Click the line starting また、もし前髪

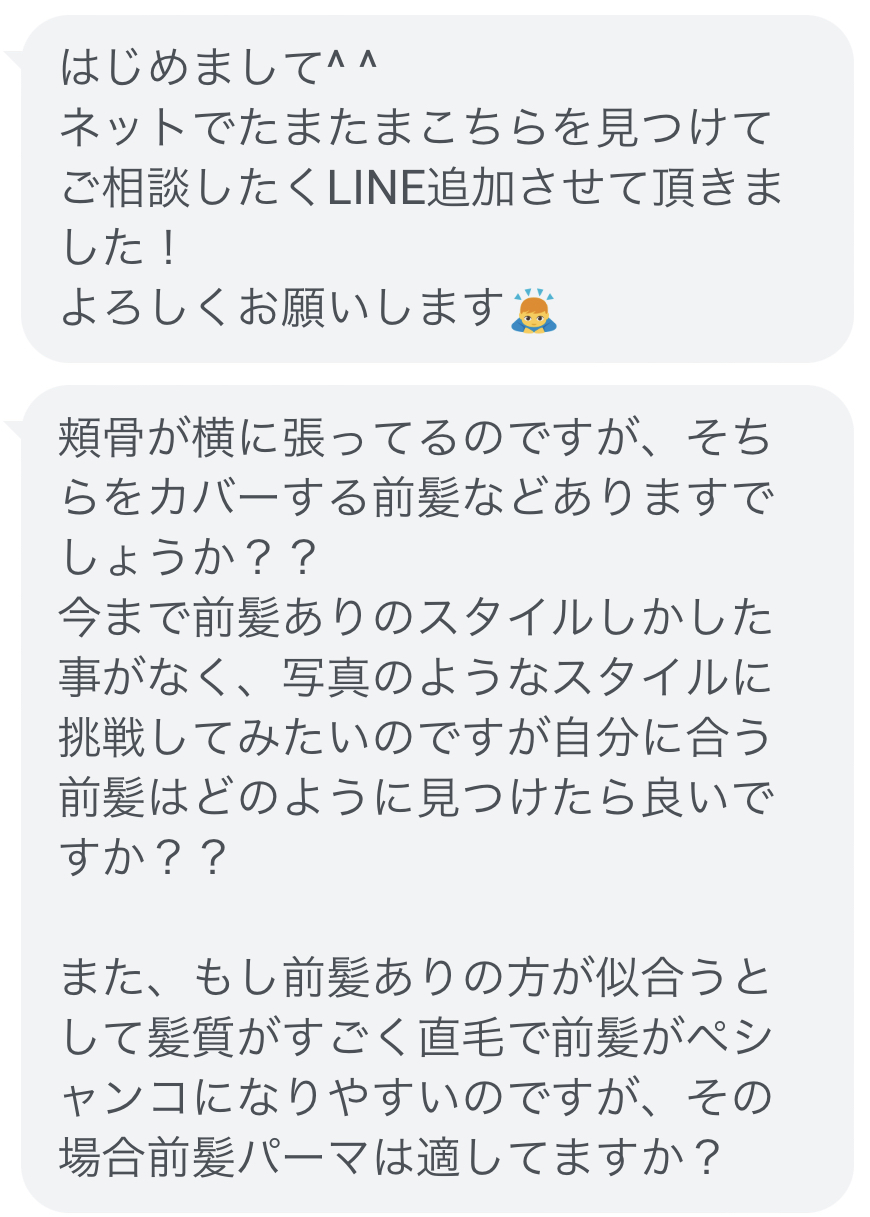[418, 980]
